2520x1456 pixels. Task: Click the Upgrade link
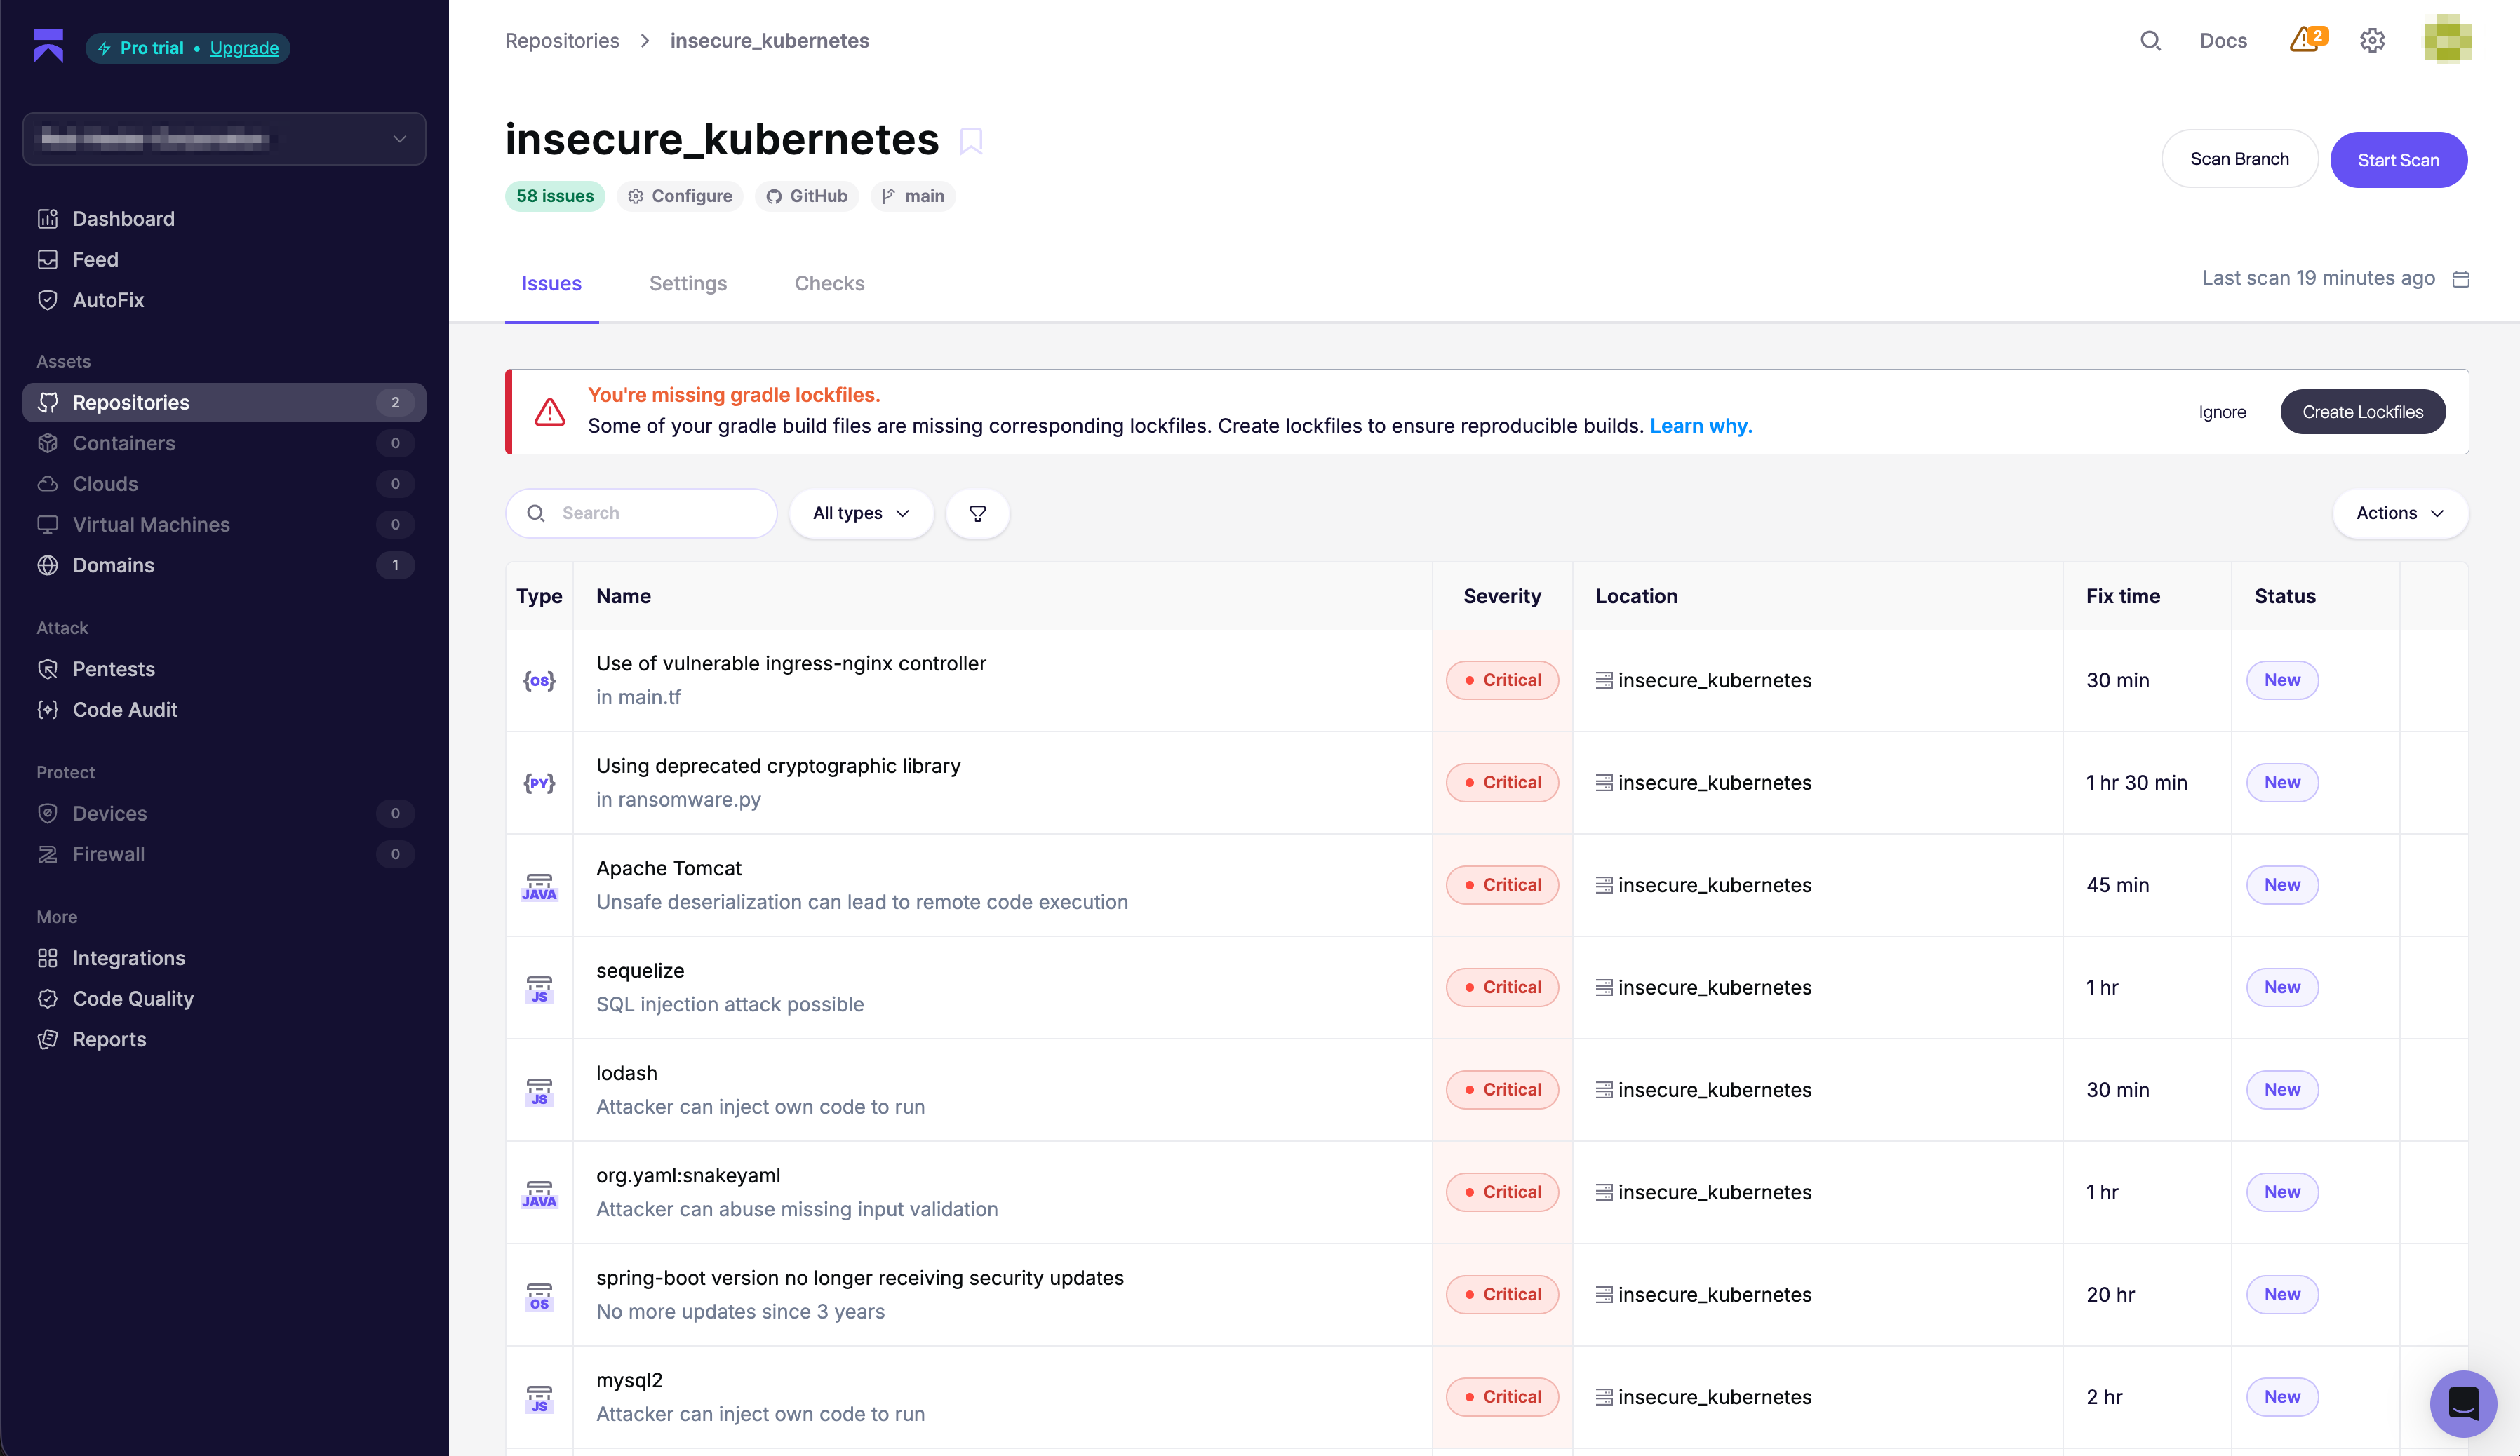click(244, 48)
